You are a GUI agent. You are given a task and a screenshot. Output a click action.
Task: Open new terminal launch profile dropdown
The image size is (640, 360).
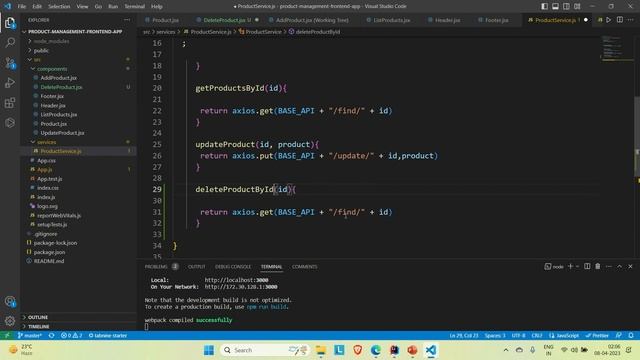(x=577, y=266)
